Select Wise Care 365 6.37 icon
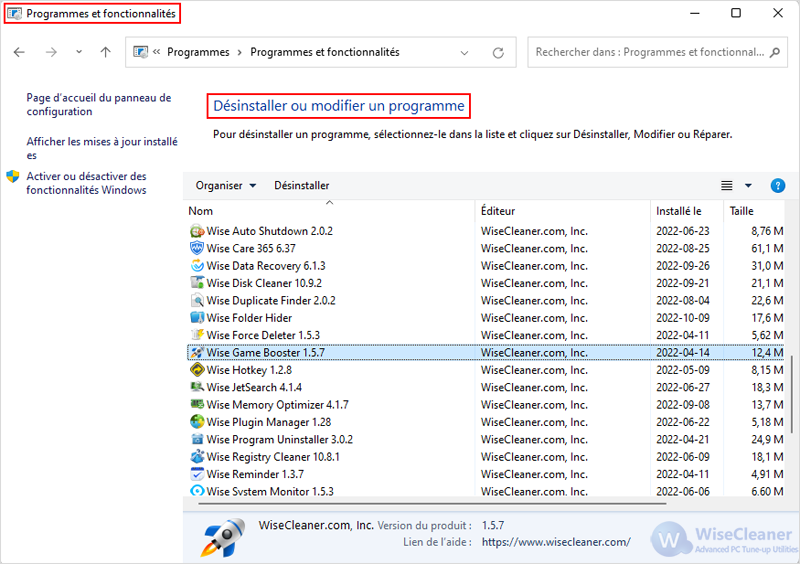This screenshot has width=800, height=564. pyautogui.click(x=197, y=249)
